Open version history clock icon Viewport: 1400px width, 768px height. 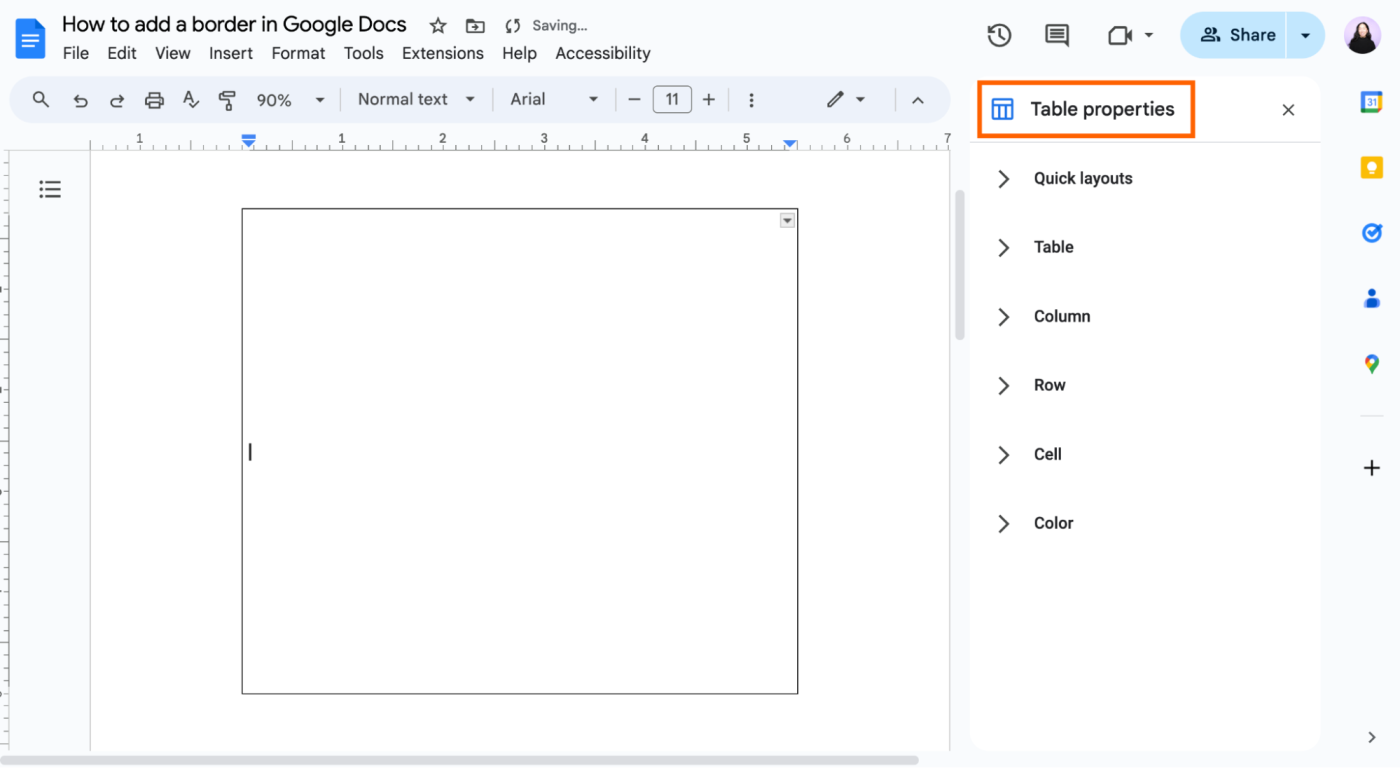click(x=999, y=35)
